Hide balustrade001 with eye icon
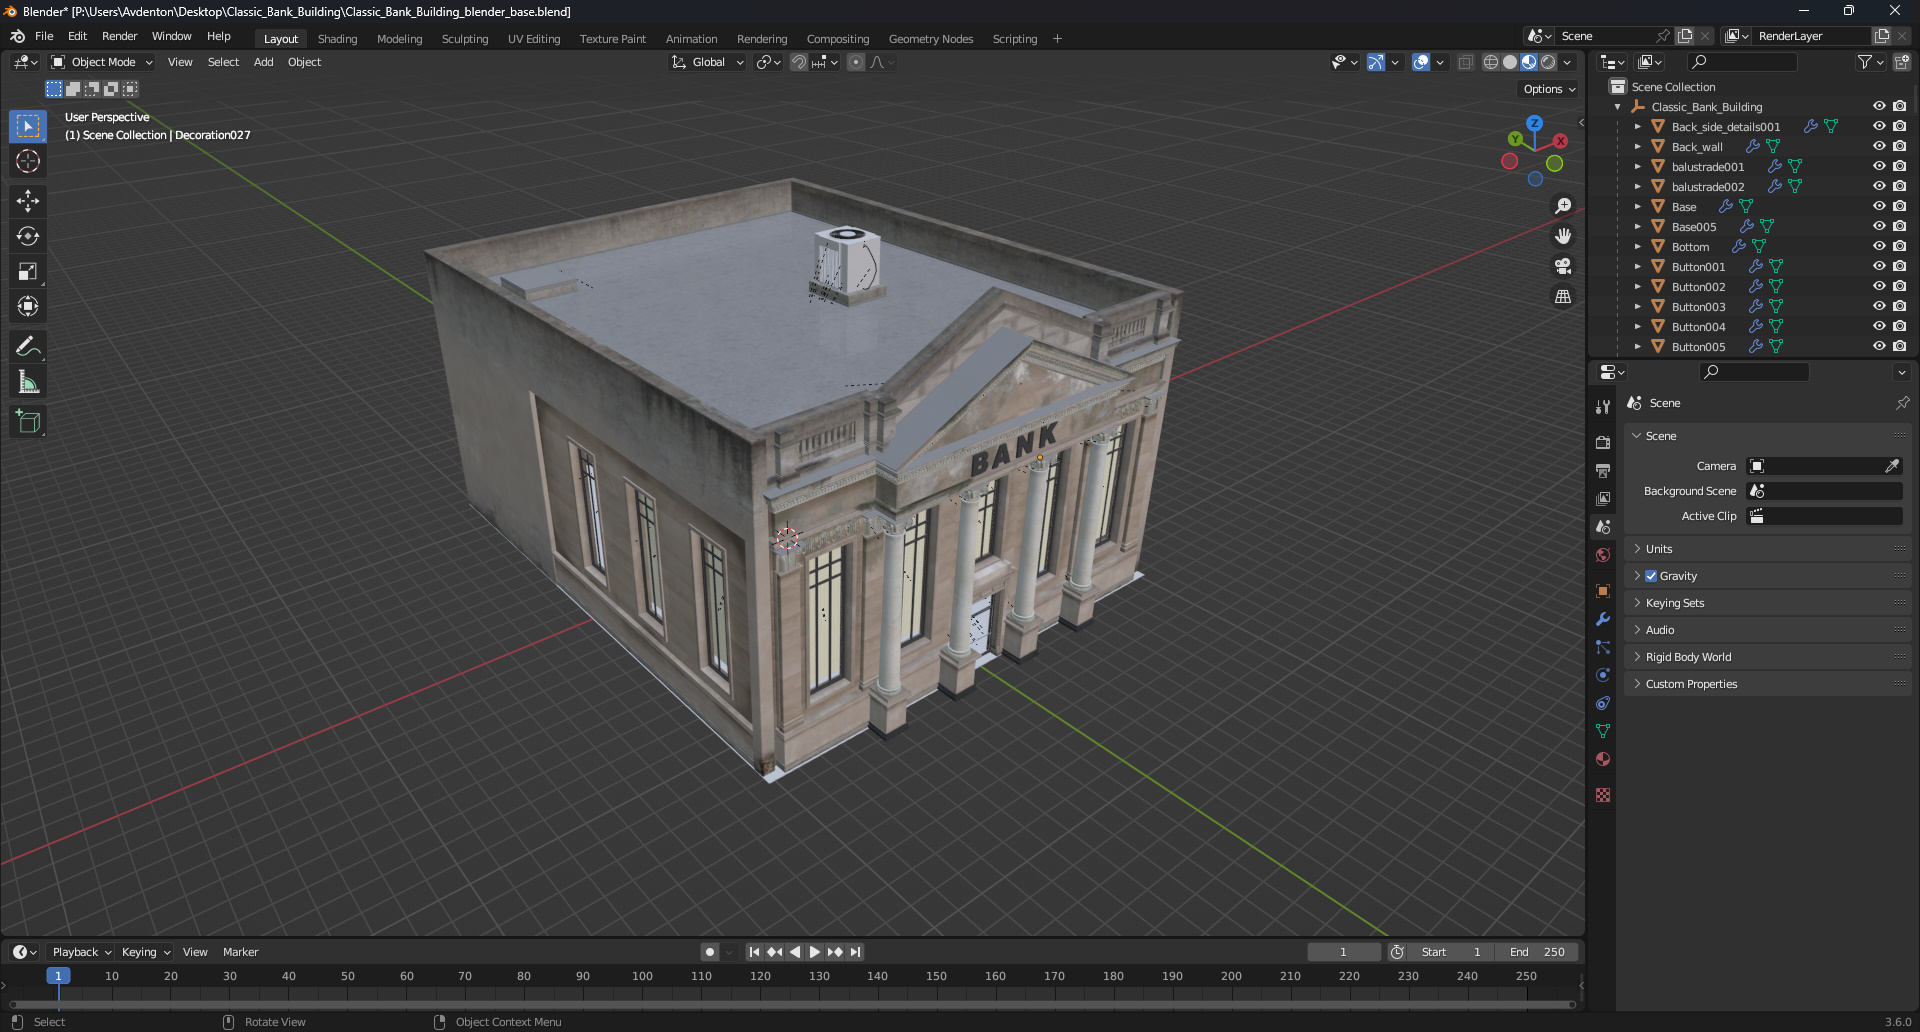This screenshot has height=1032, width=1920. [1879, 166]
